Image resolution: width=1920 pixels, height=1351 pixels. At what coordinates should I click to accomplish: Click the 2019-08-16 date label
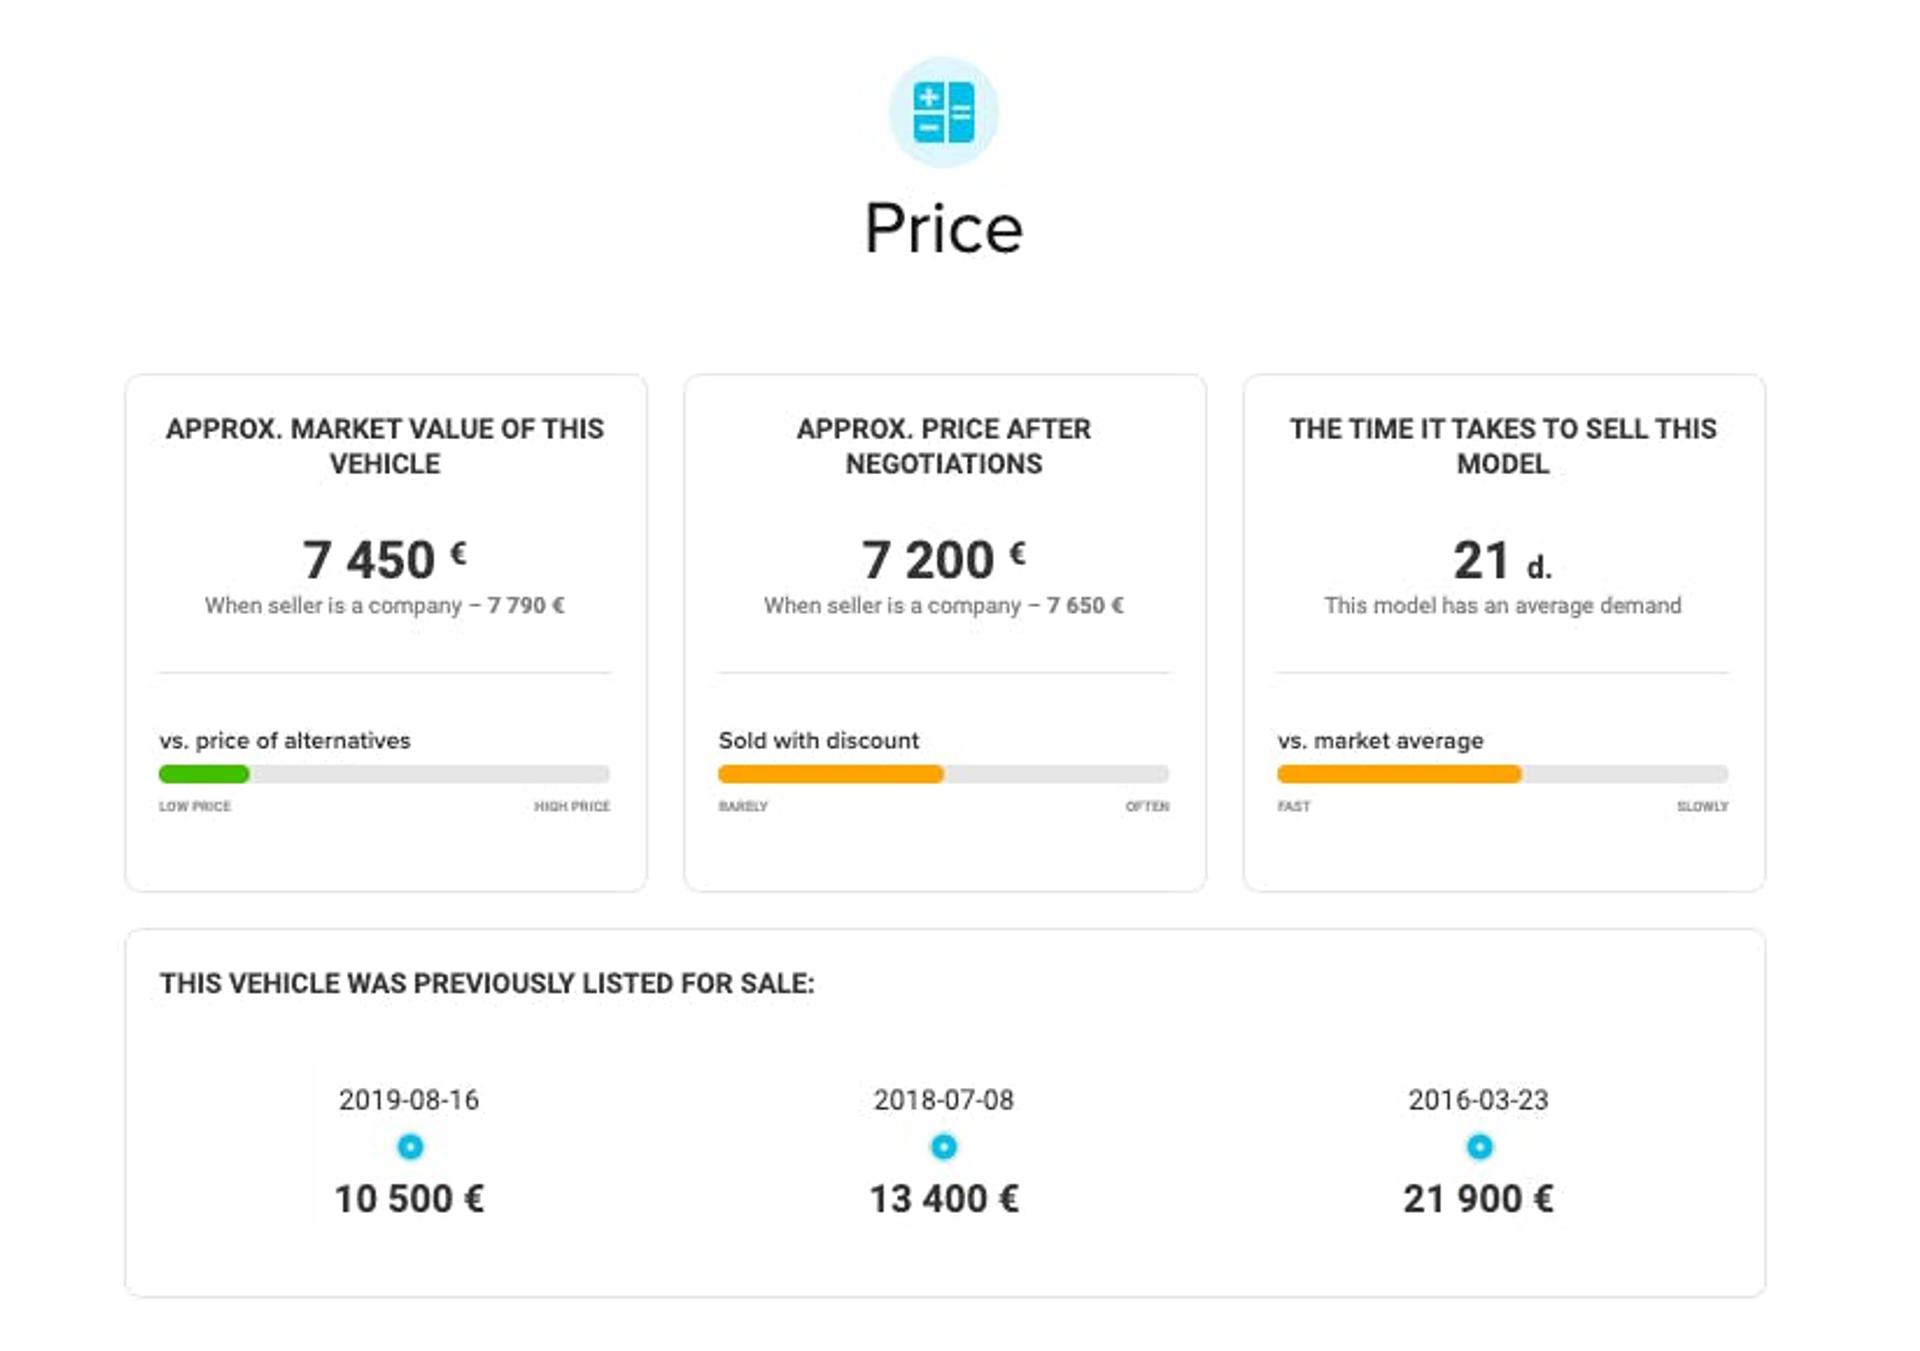409,1100
